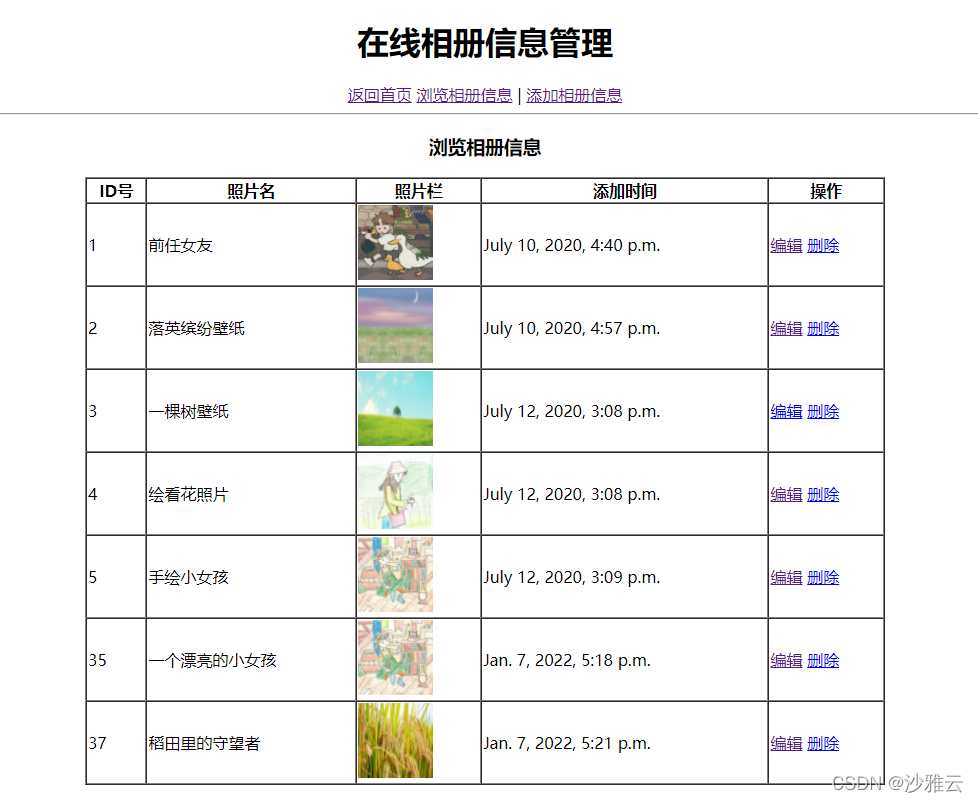
Task: Open the thumbnail of 前任女友
Action: point(394,245)
